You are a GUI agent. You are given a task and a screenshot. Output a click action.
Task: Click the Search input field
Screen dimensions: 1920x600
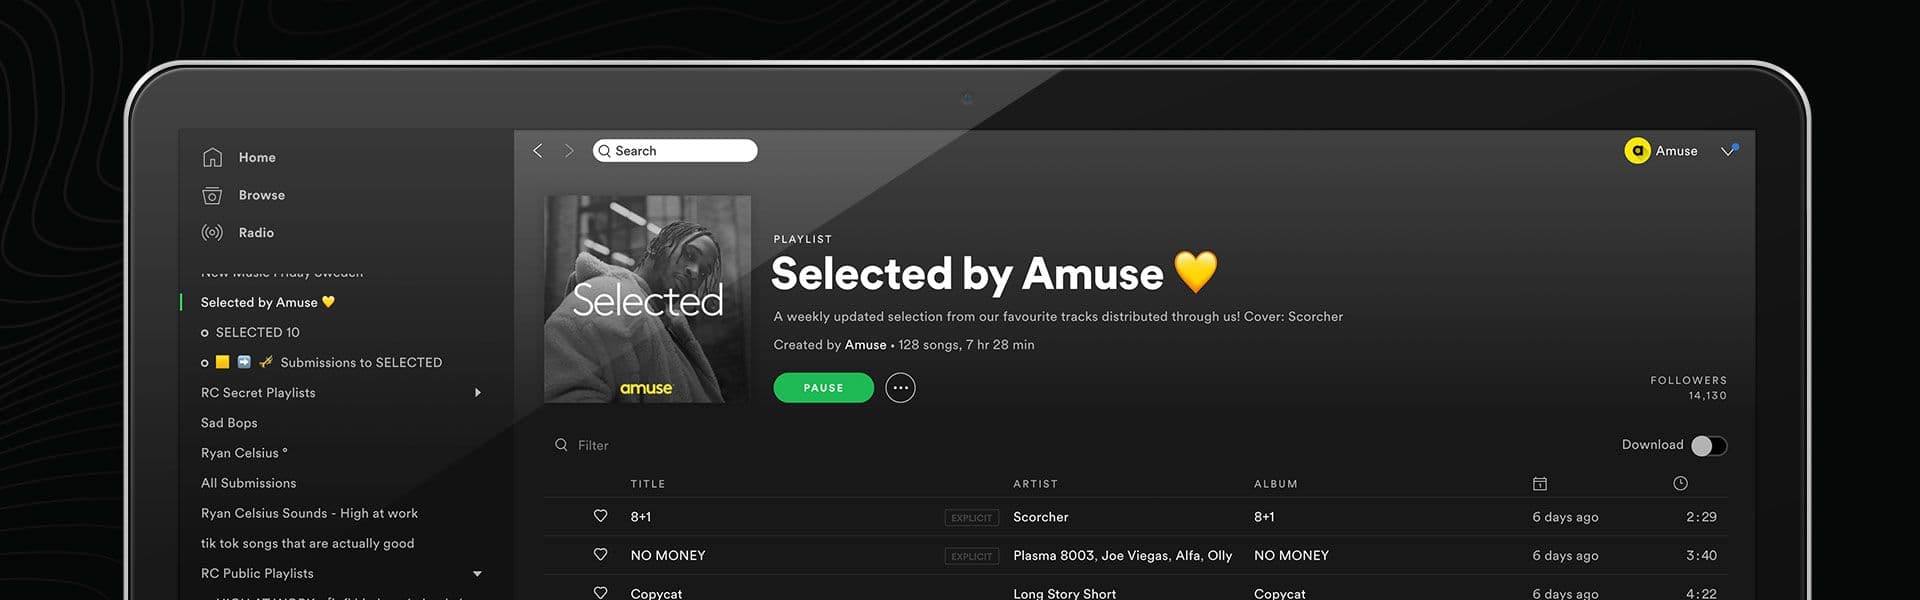[x=675, y=151]
